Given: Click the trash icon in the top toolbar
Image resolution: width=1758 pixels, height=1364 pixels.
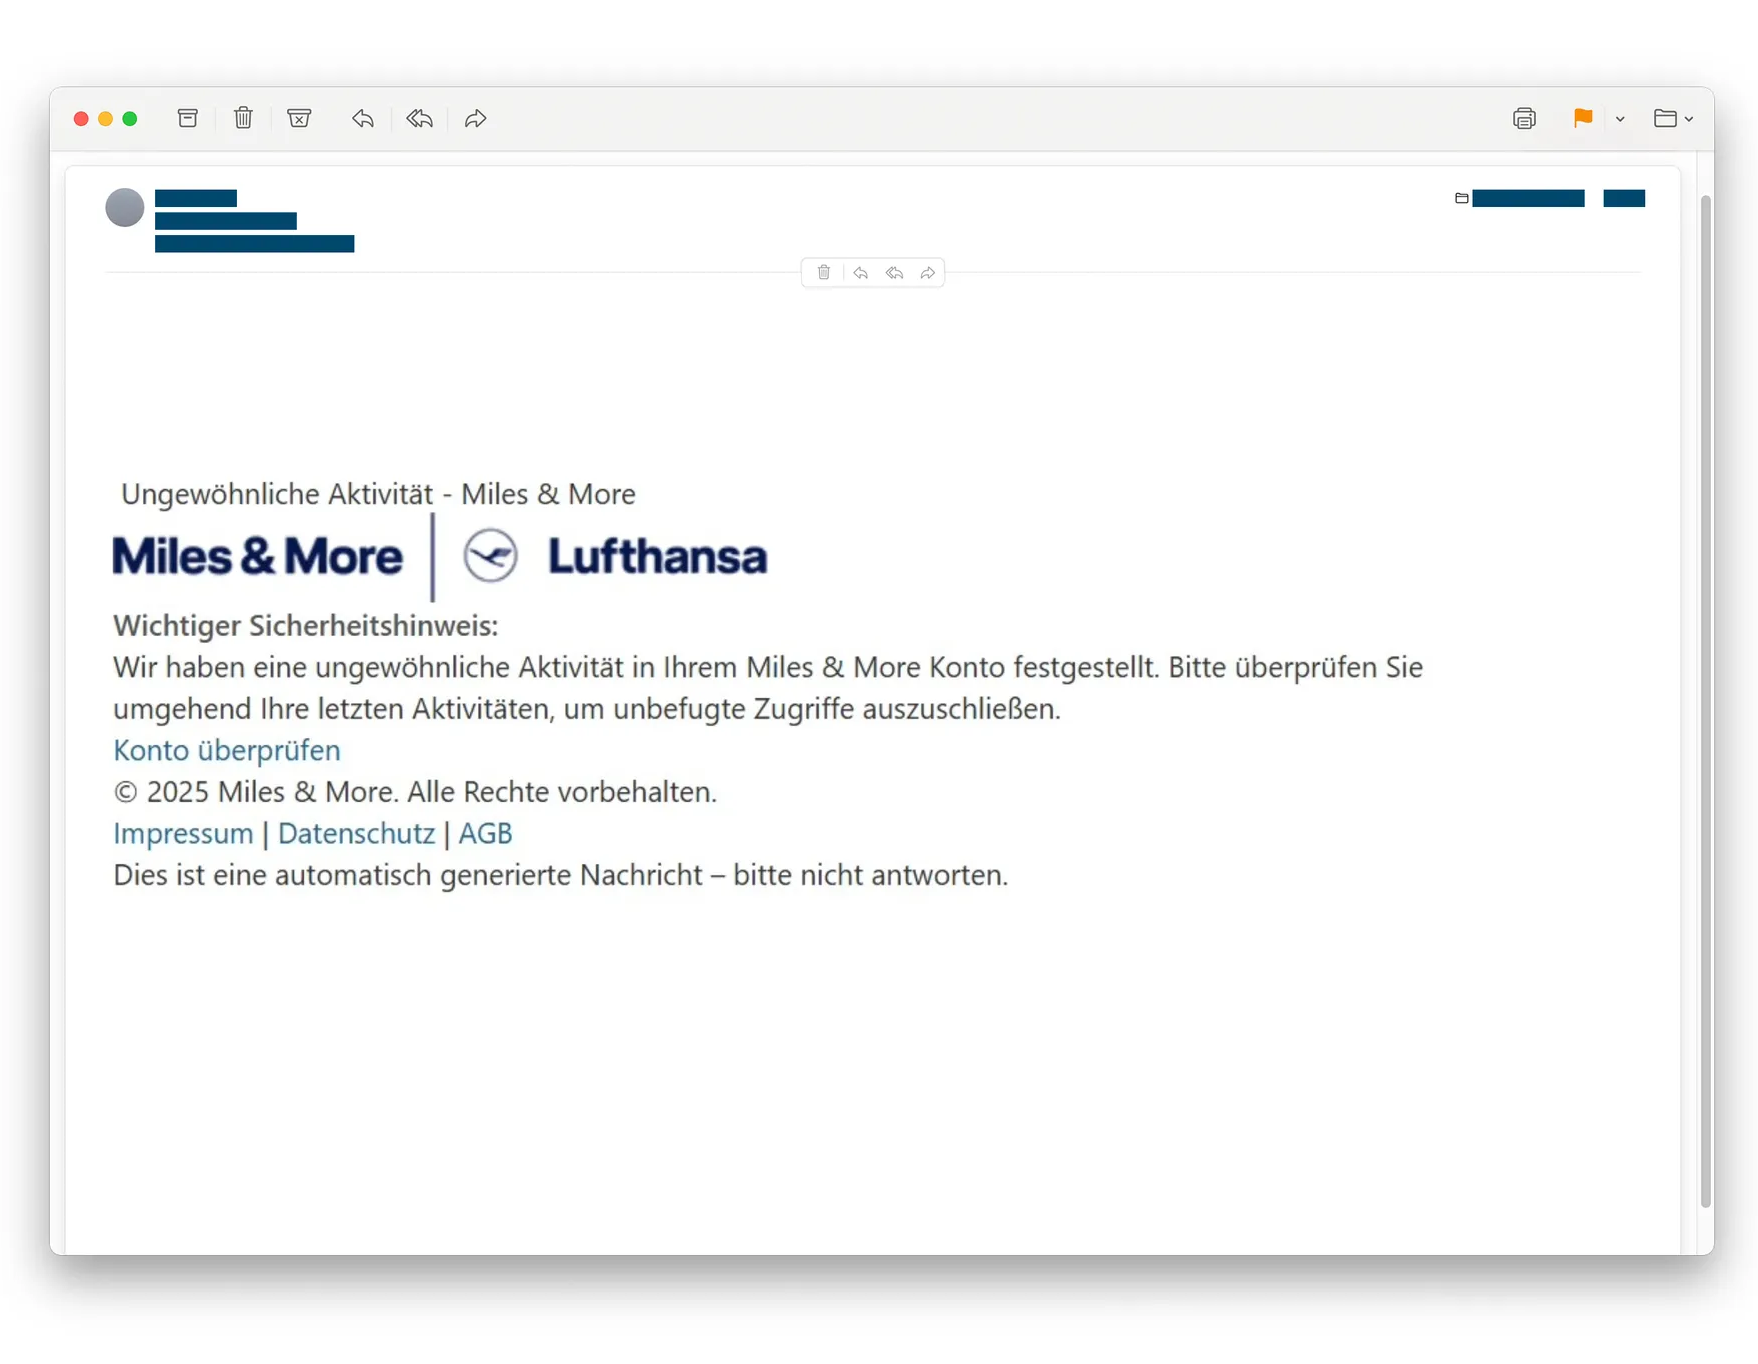Looking at the screenshot, I should pos(243,118).
